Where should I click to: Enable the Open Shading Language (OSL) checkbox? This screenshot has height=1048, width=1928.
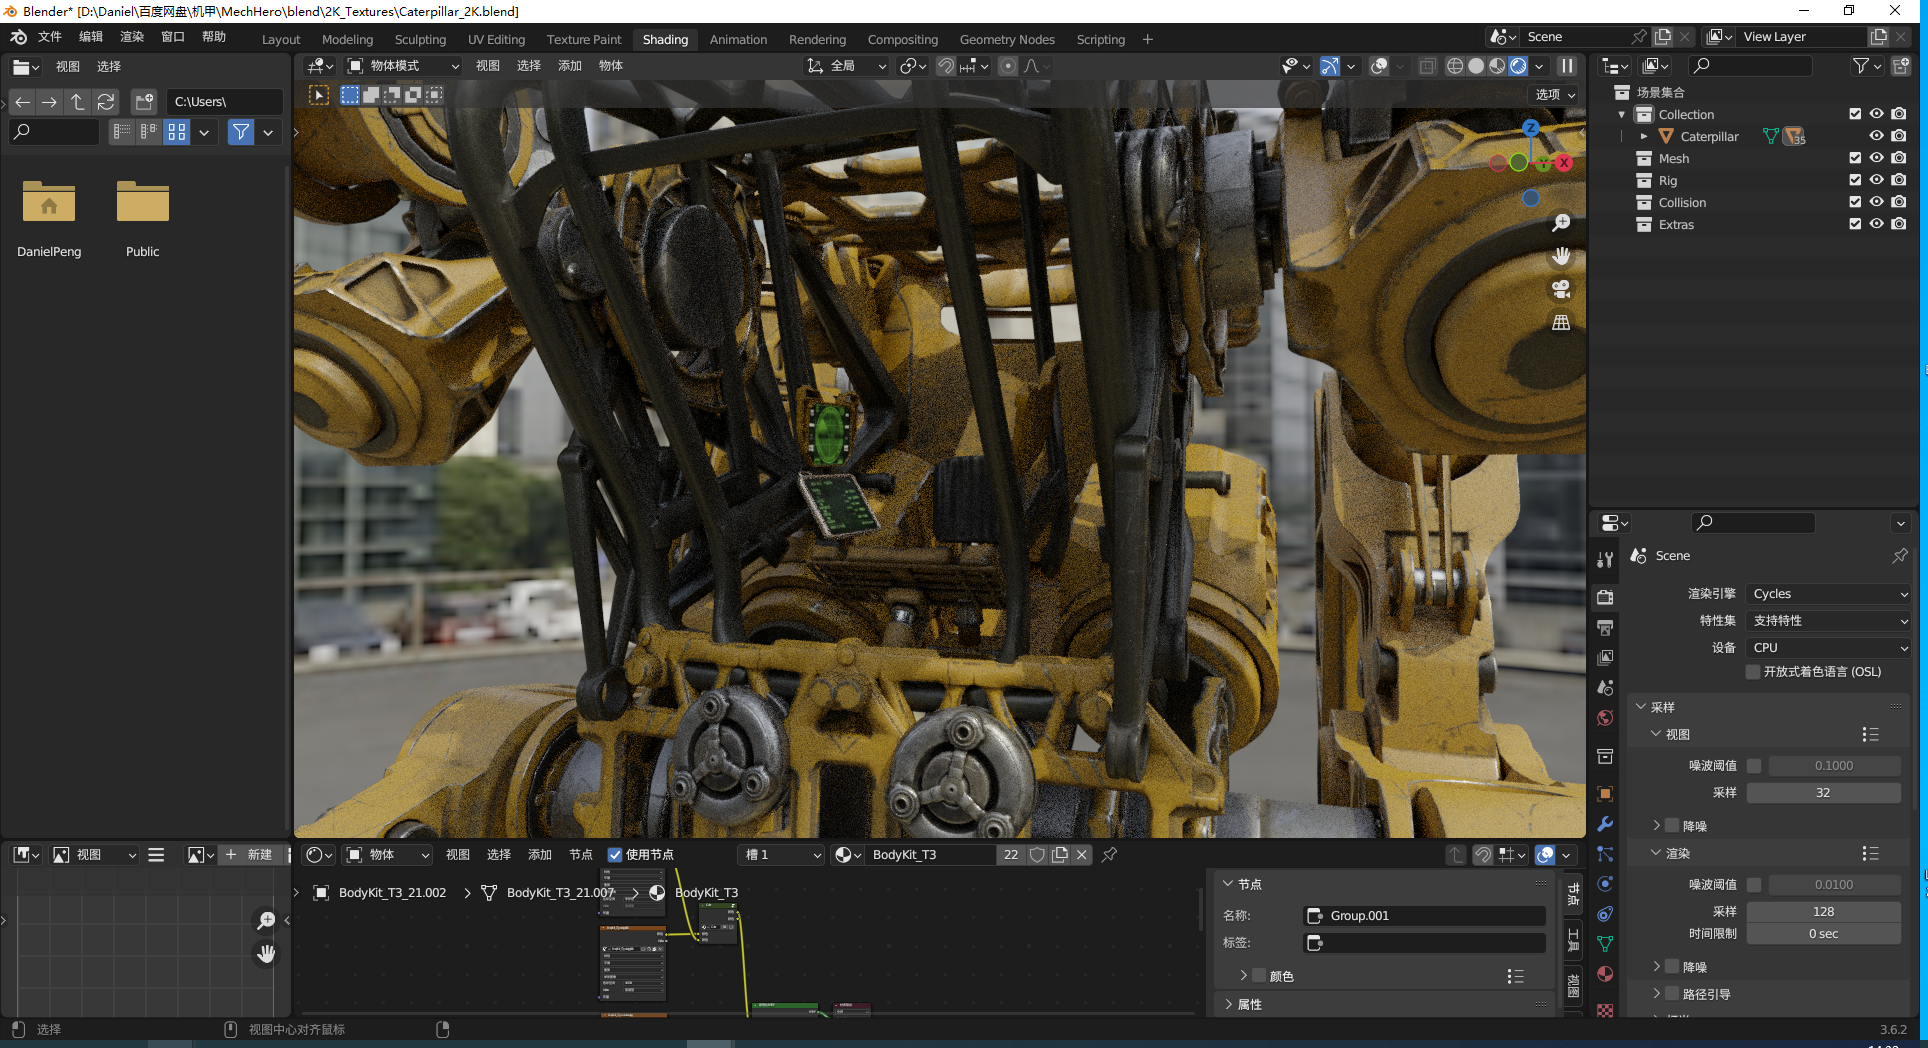[1753, 672]
